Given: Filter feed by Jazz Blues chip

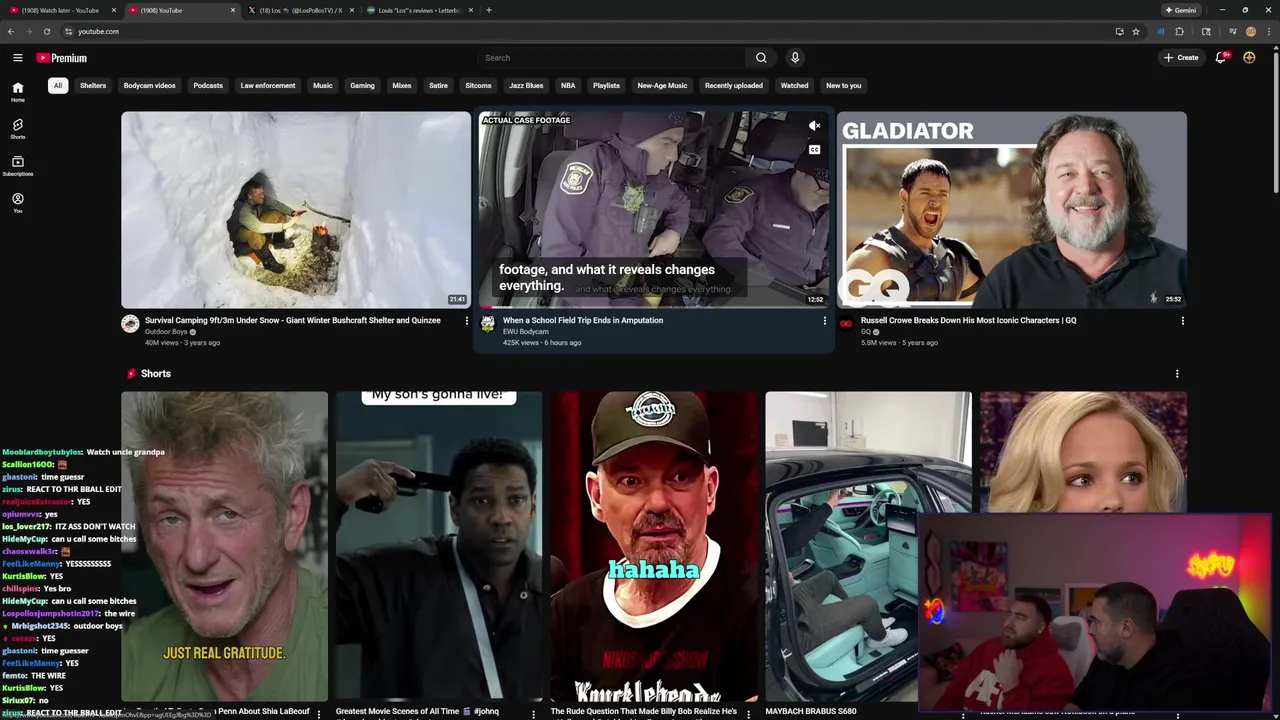Looking at the screenshot, I should click(526, 85).
